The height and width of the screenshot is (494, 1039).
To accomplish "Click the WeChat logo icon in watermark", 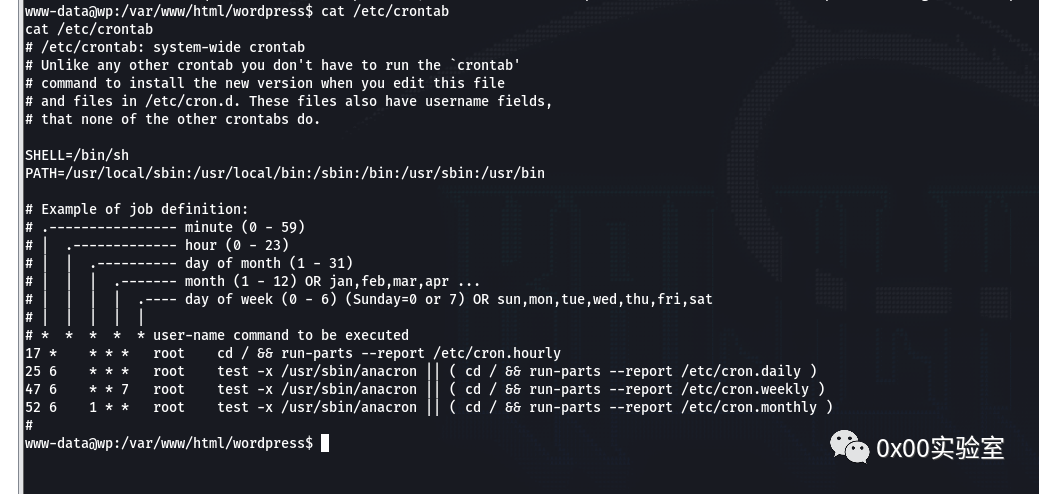I will (x=849, y=446).
